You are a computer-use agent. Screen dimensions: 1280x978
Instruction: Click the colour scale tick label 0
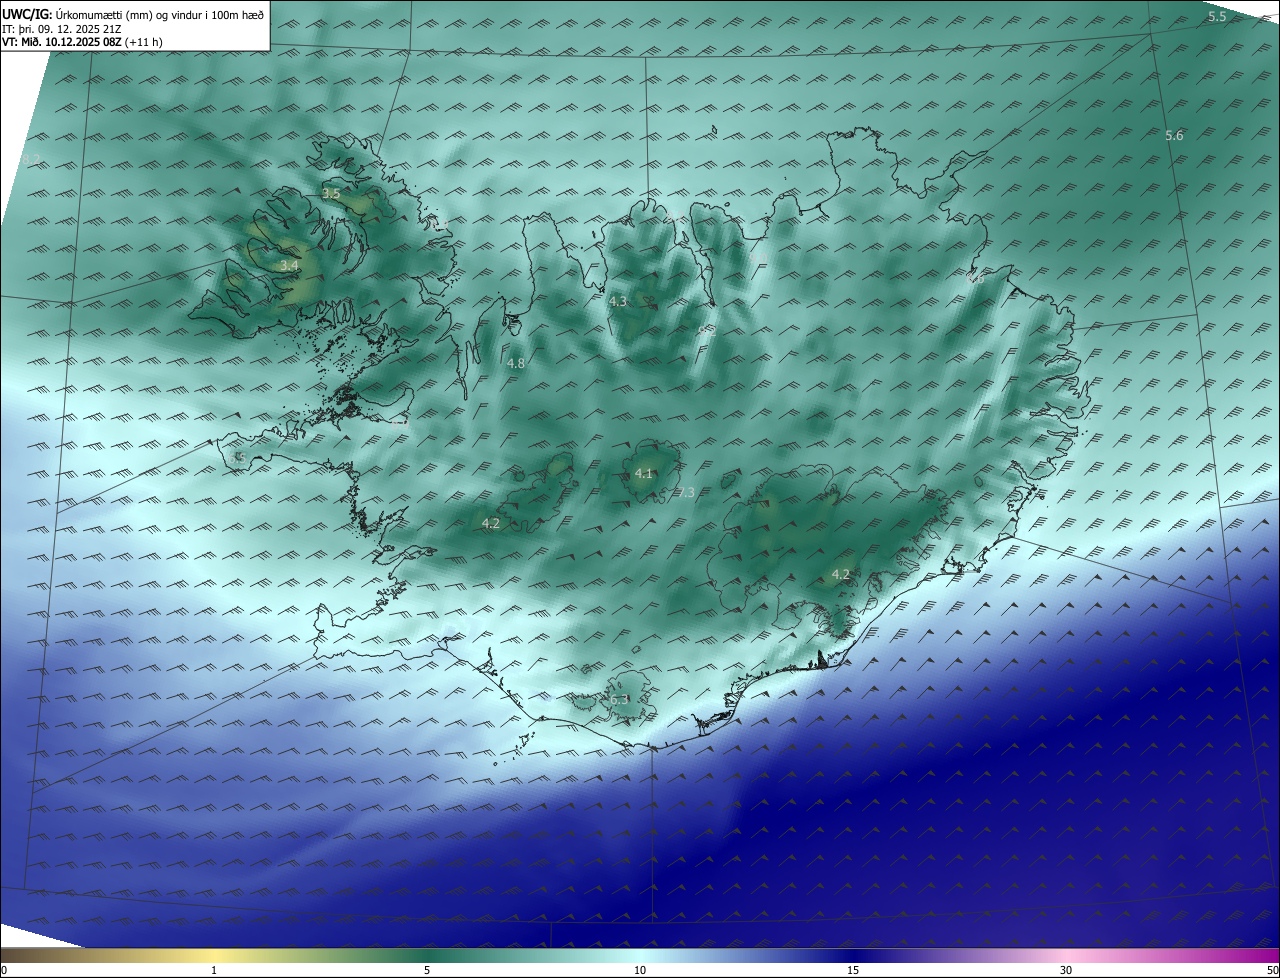4,970
